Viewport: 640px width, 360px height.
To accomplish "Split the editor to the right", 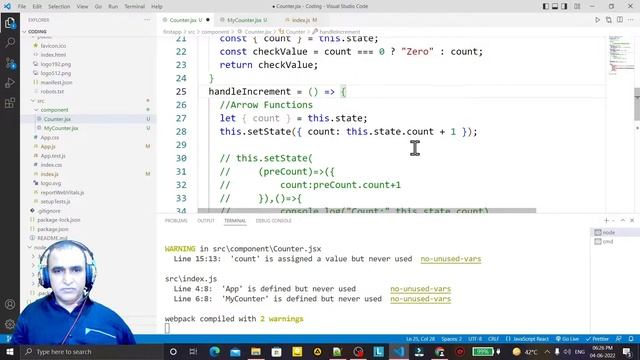I will pos(620,20).
